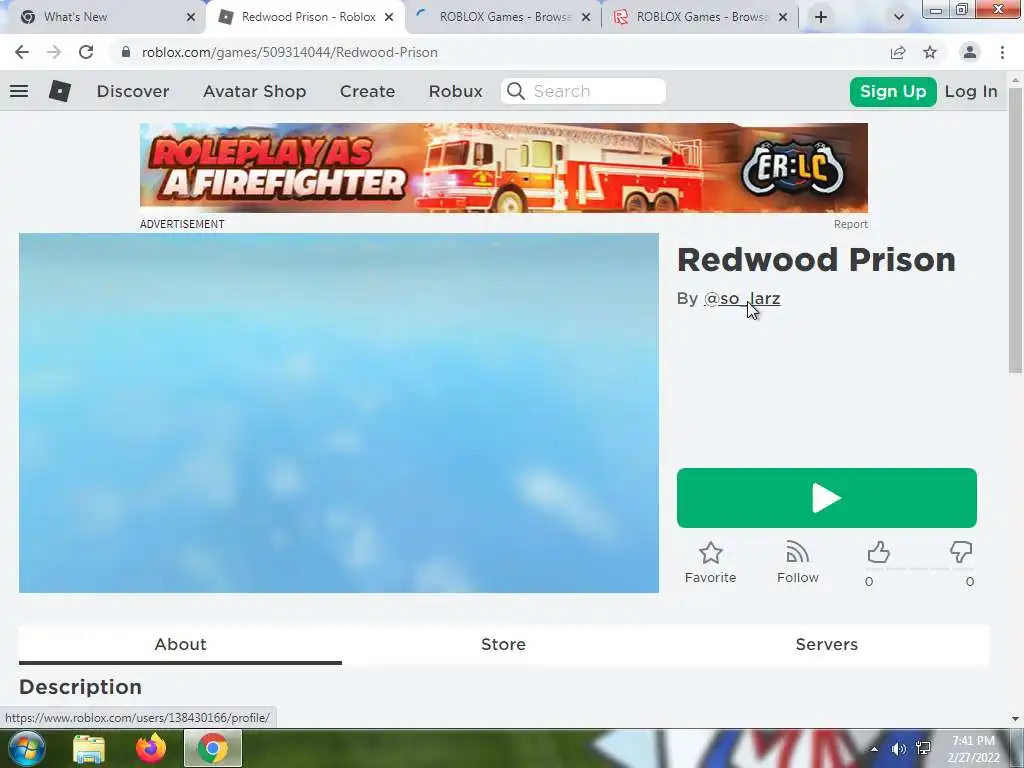Click the green Sign Up button

pos(893,91)
